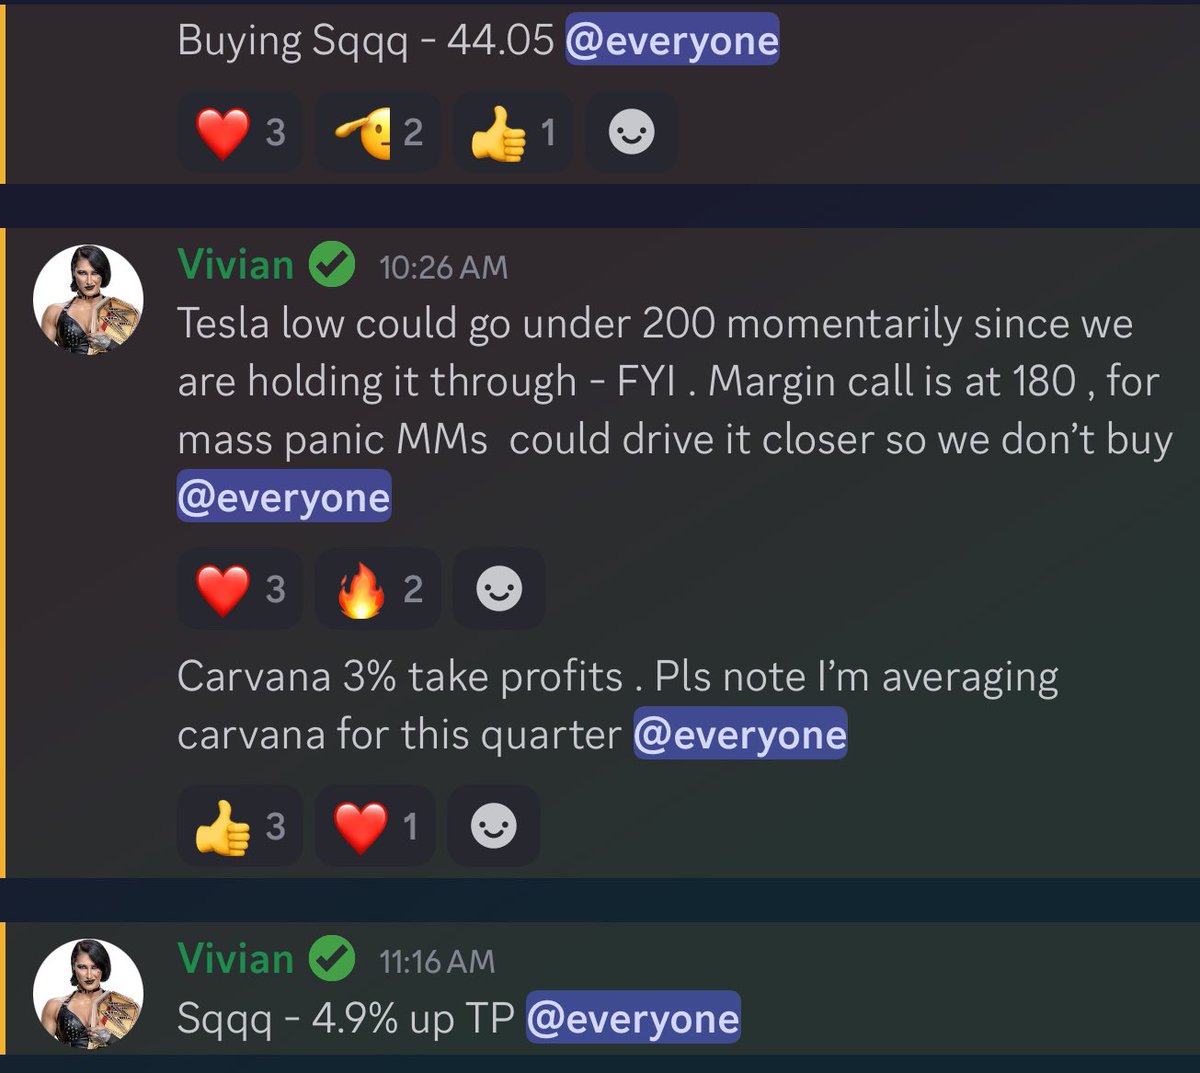Open Vivian's avatar at 10:26 AM message
Screen dimensions: 1200x1073
(88, 300)
